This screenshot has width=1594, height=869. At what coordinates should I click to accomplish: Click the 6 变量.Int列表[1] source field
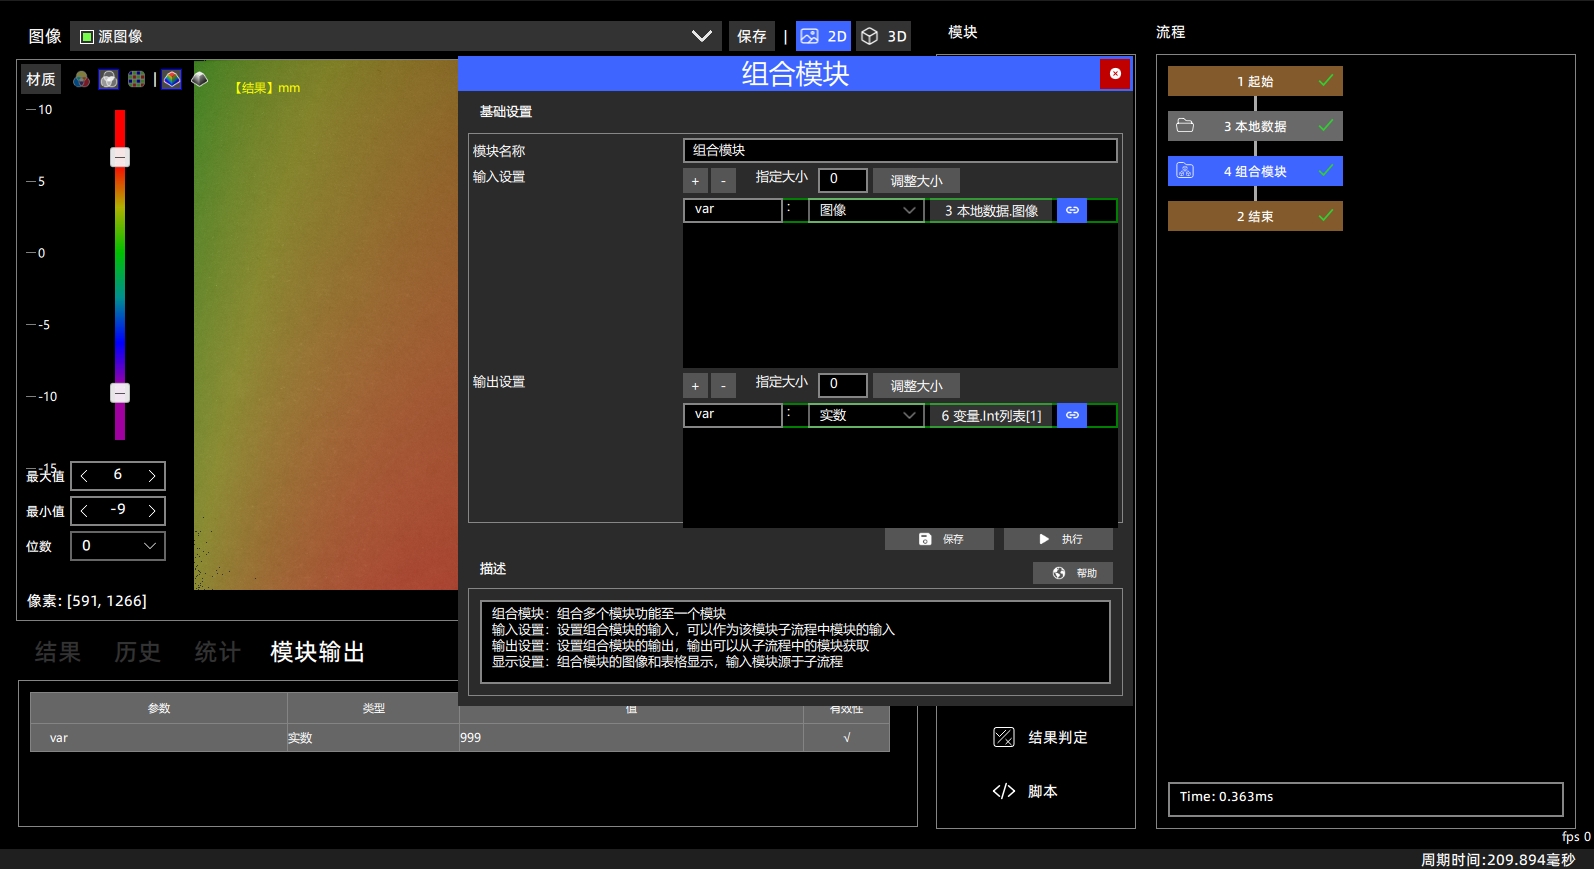[x=992, y=415]
